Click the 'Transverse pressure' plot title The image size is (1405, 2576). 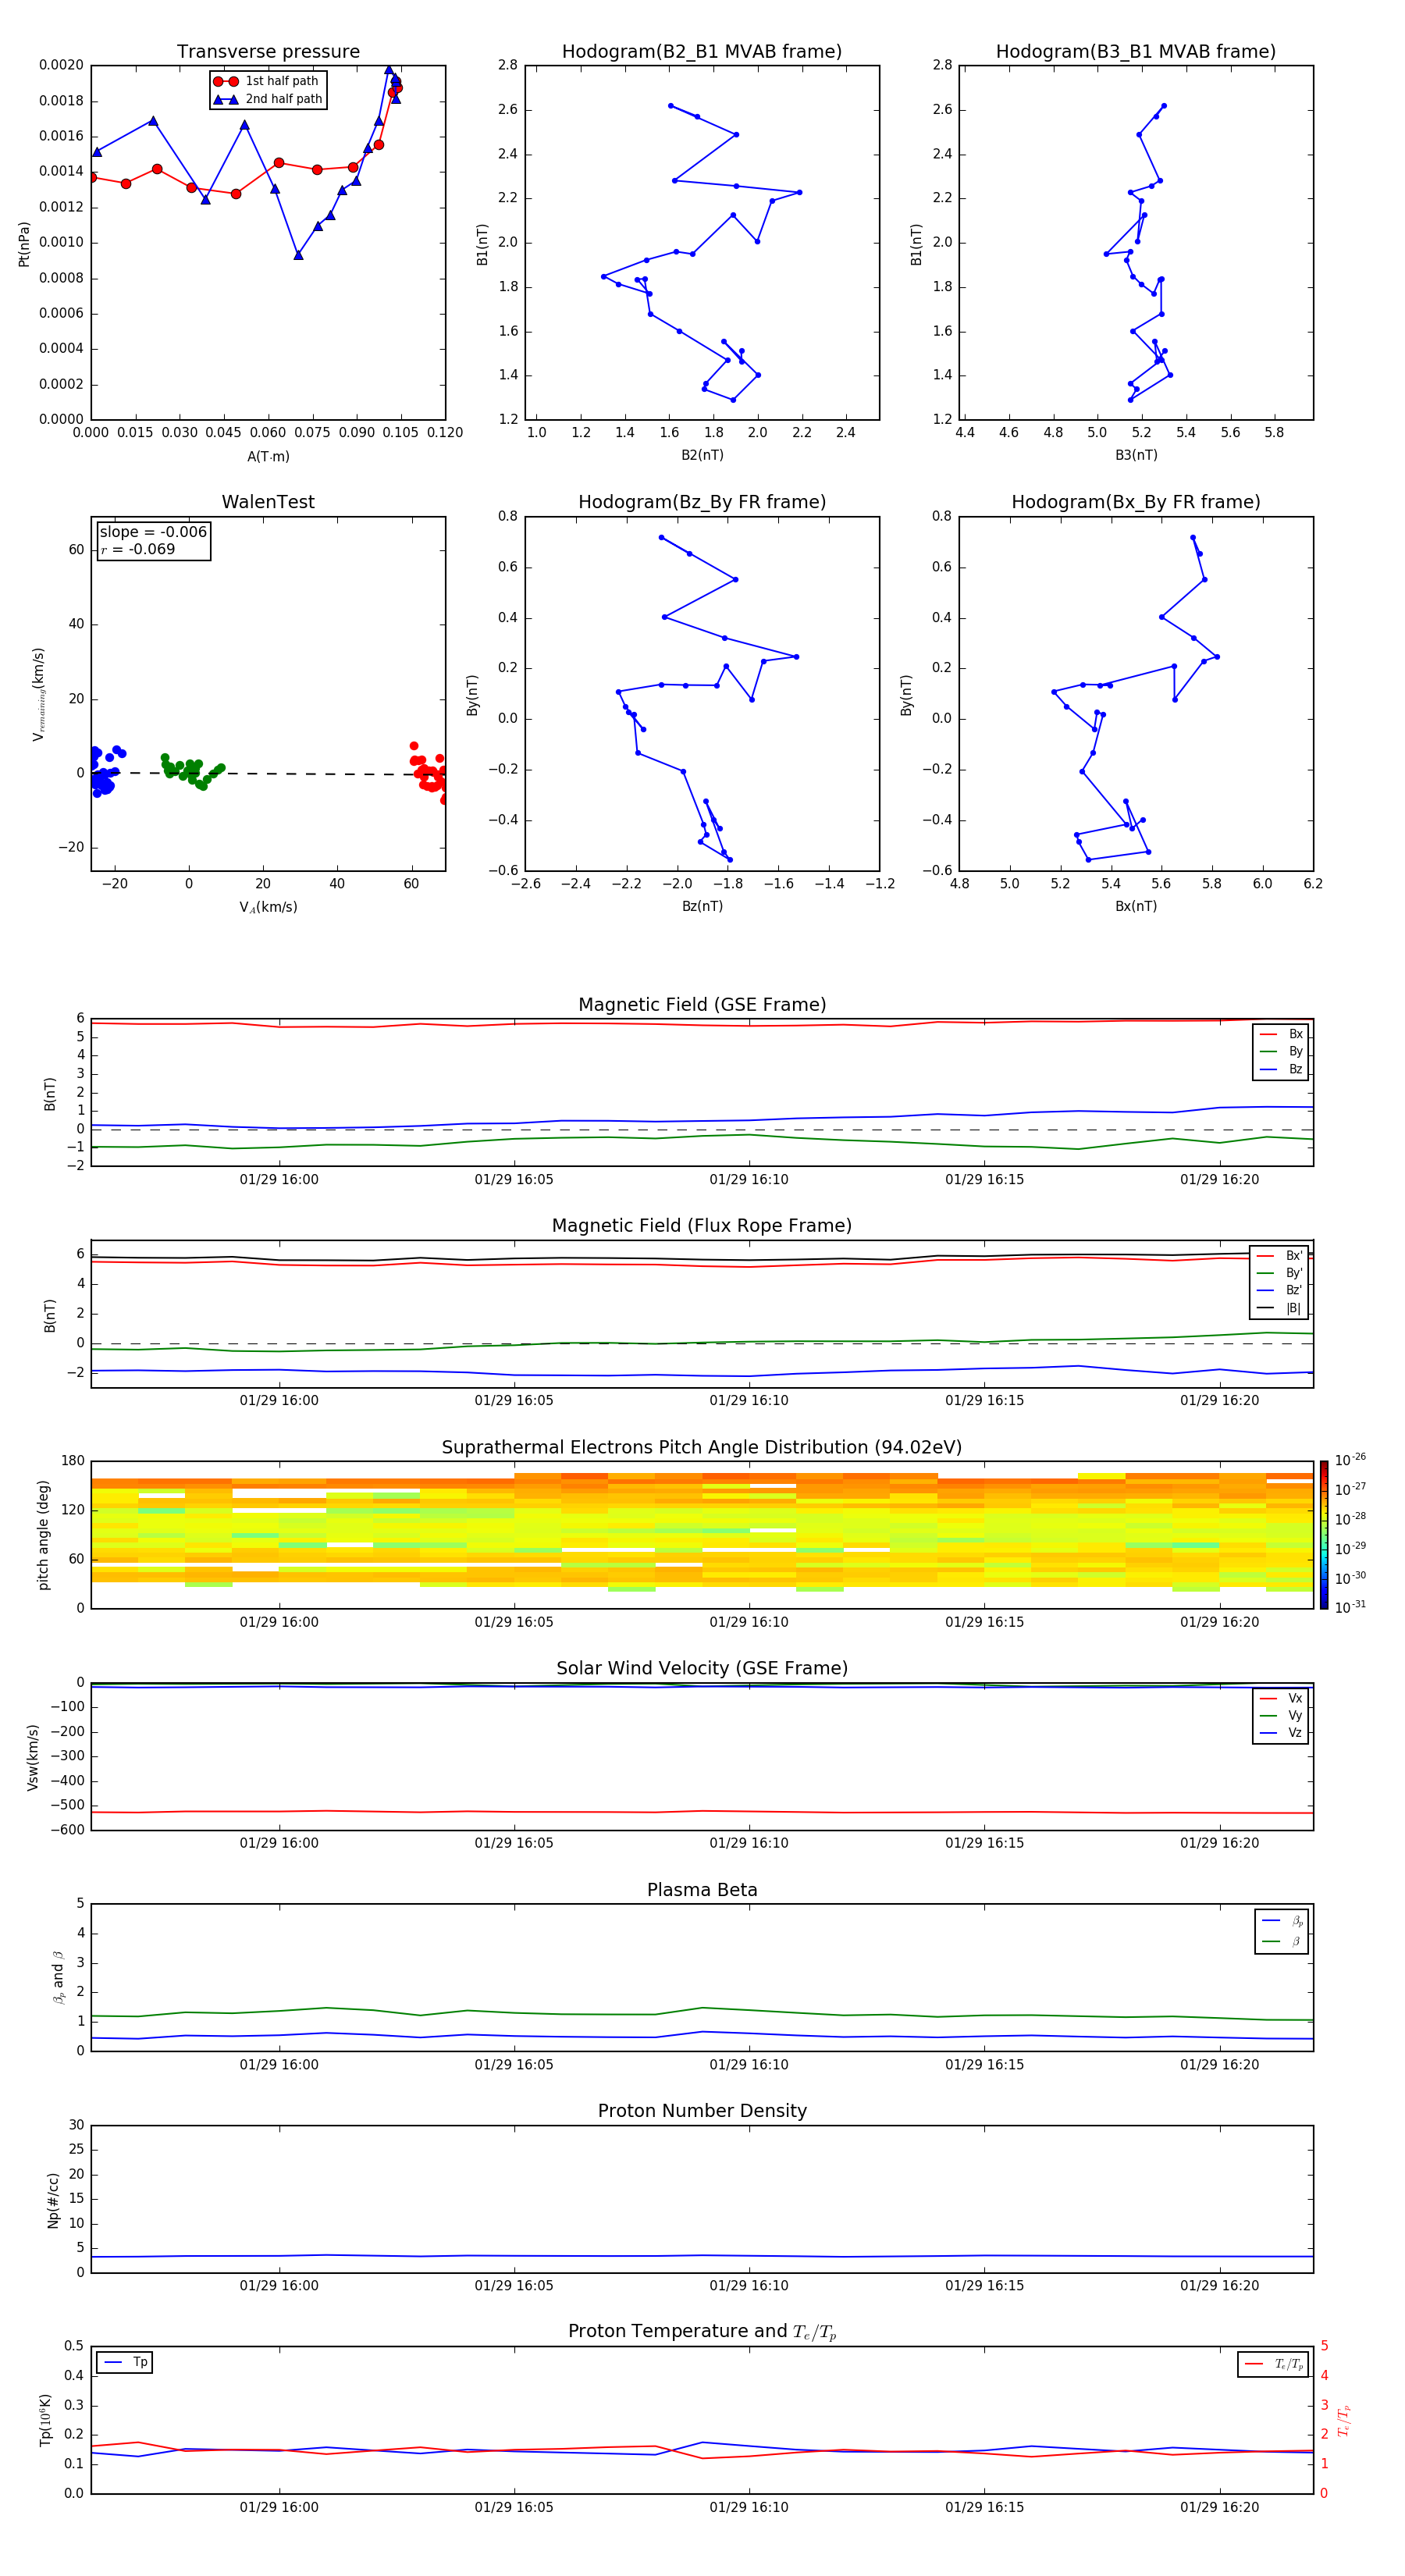[268, 52]
